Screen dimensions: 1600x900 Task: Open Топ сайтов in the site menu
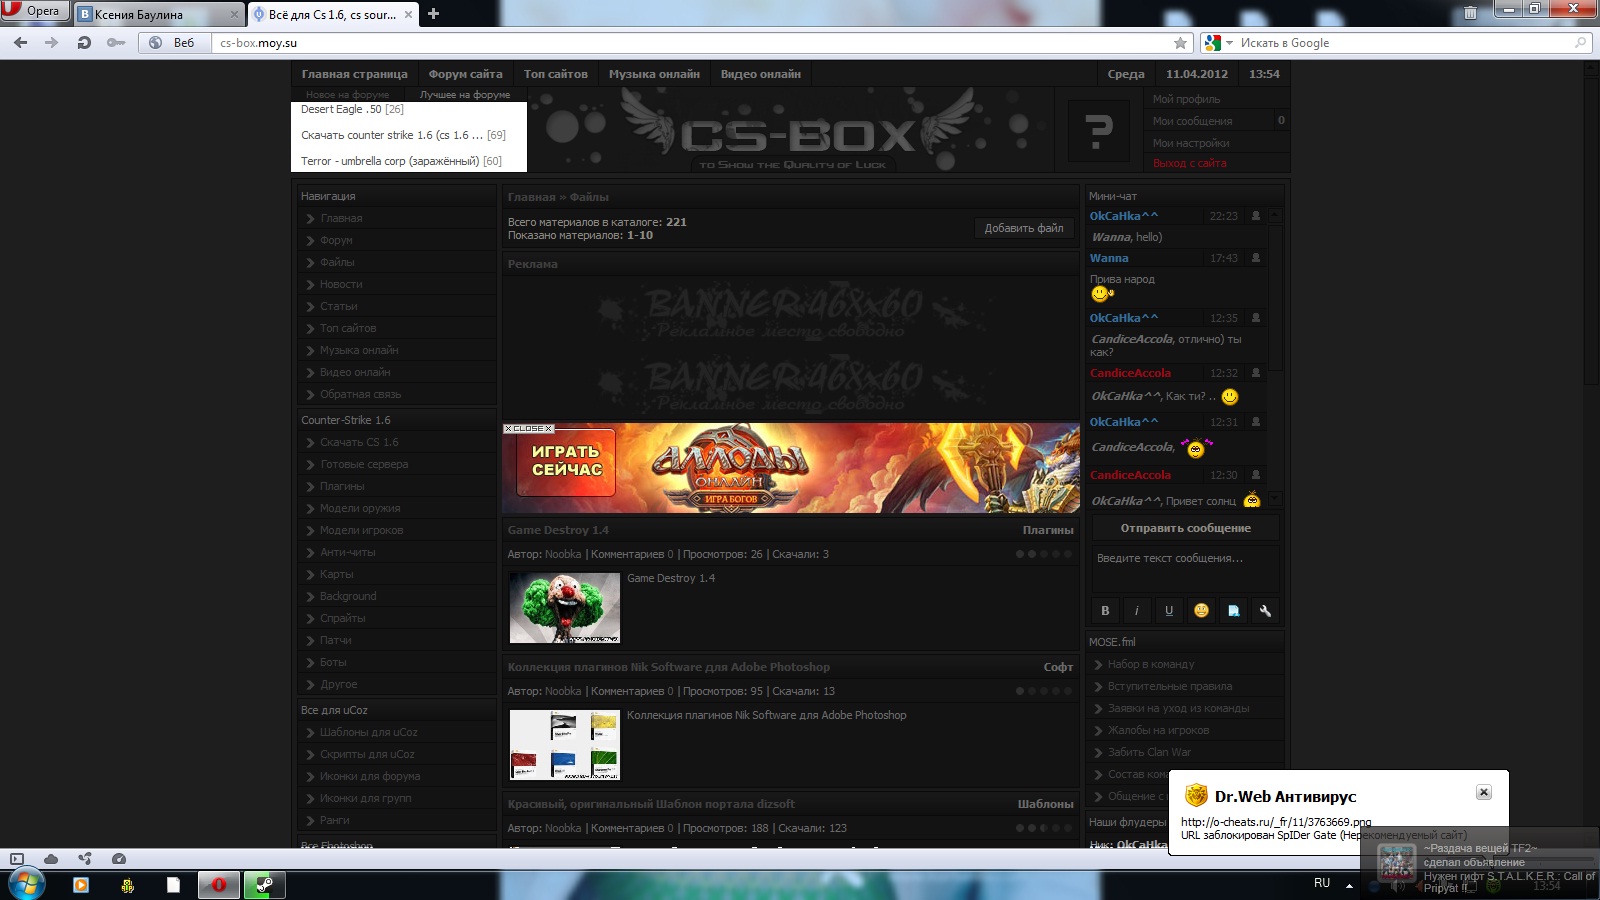[556, 74]
